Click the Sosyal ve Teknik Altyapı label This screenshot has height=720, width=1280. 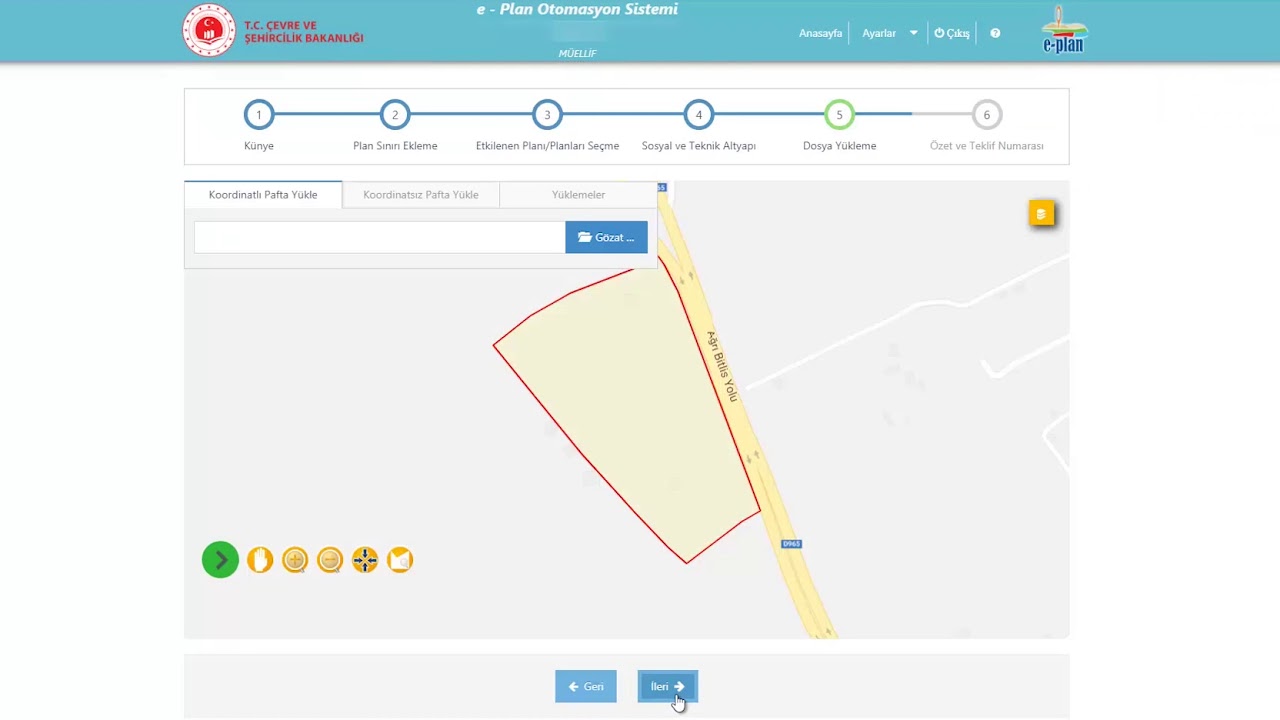(698, 146)
